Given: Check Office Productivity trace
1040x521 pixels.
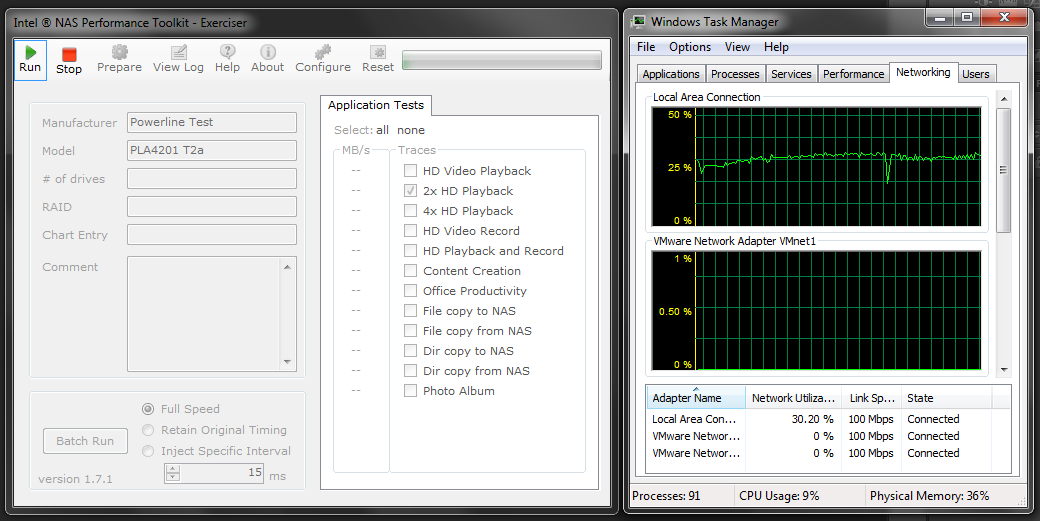Looking at the screenshot, I should coord(411,290).
